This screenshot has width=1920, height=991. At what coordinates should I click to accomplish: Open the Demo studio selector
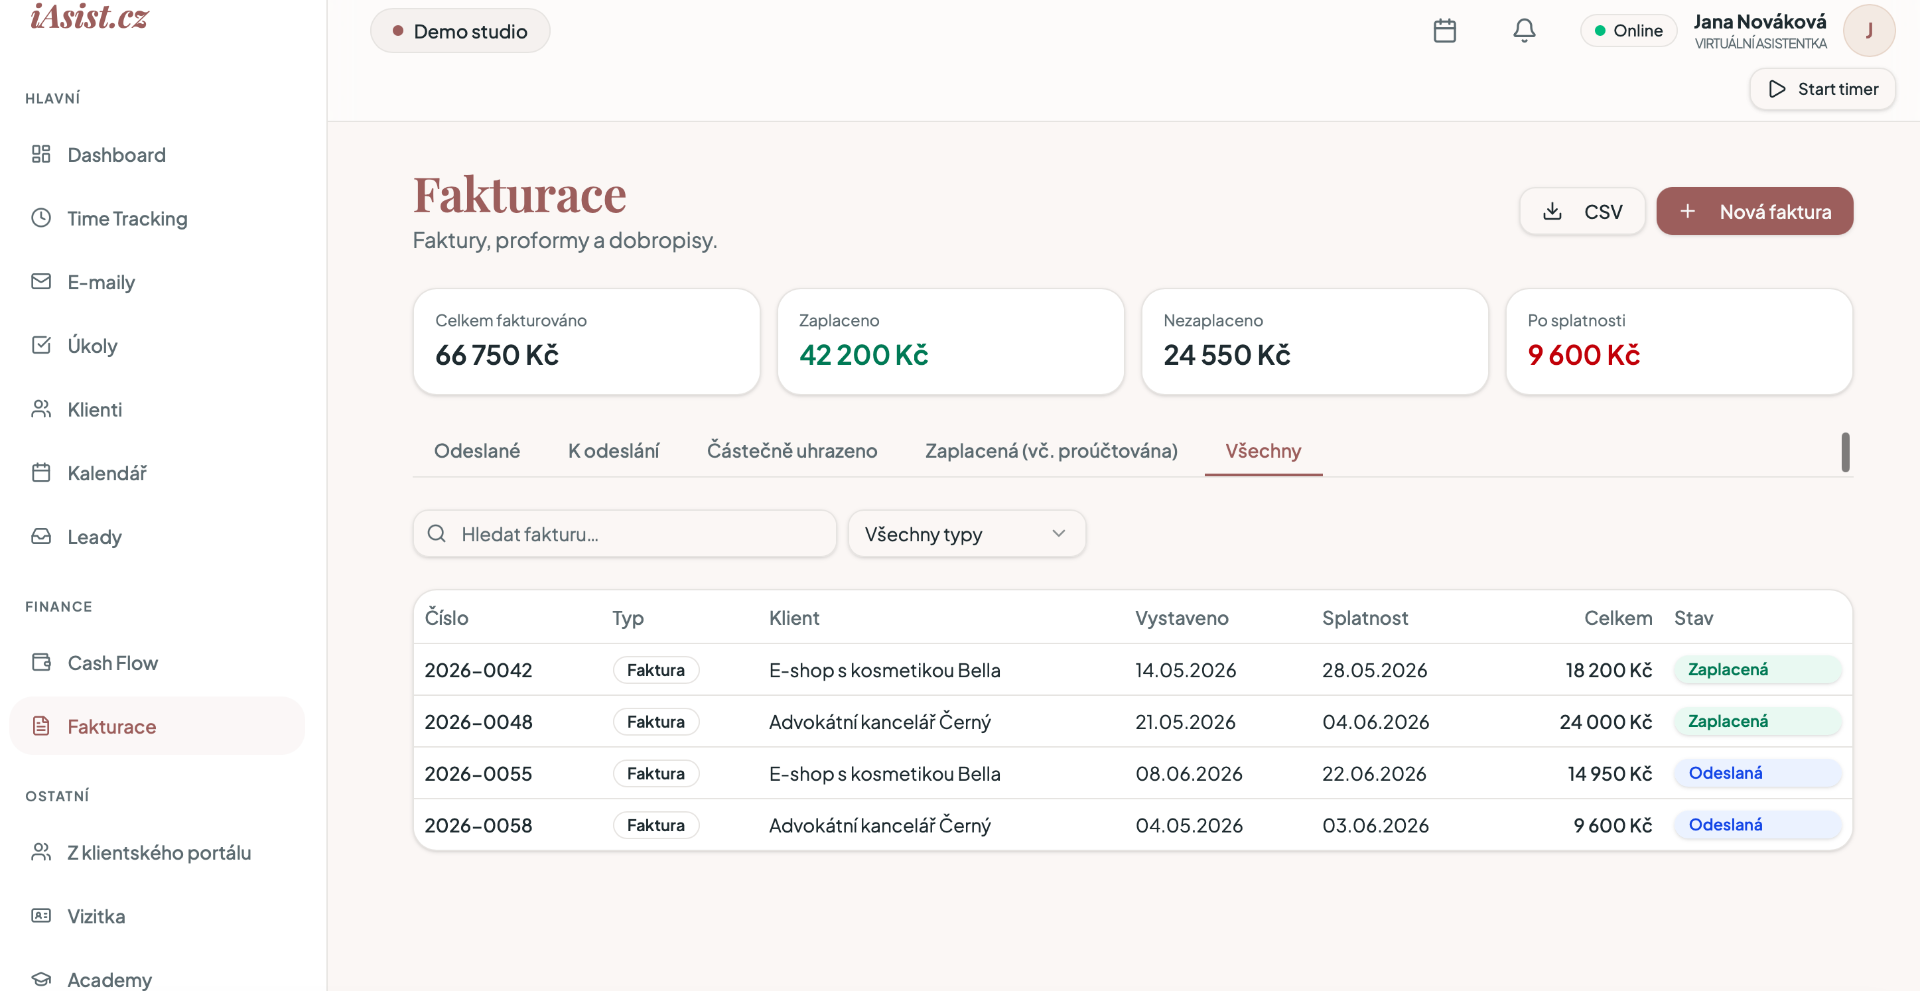(x=460, y=31)
